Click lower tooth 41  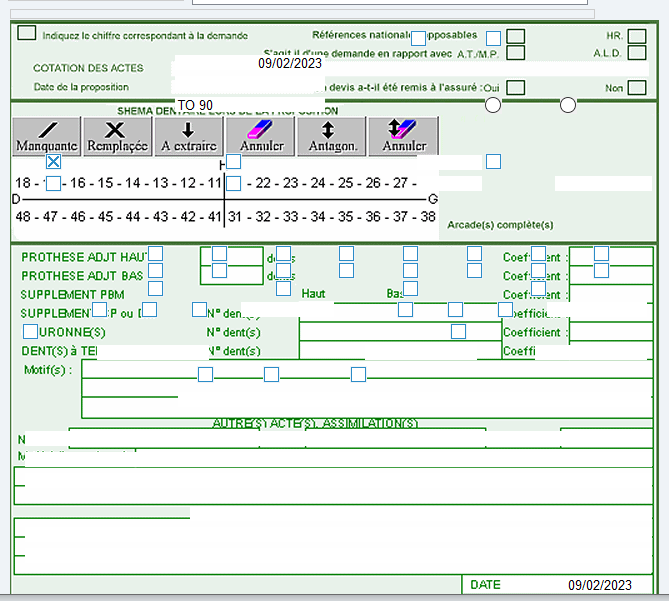215,217
